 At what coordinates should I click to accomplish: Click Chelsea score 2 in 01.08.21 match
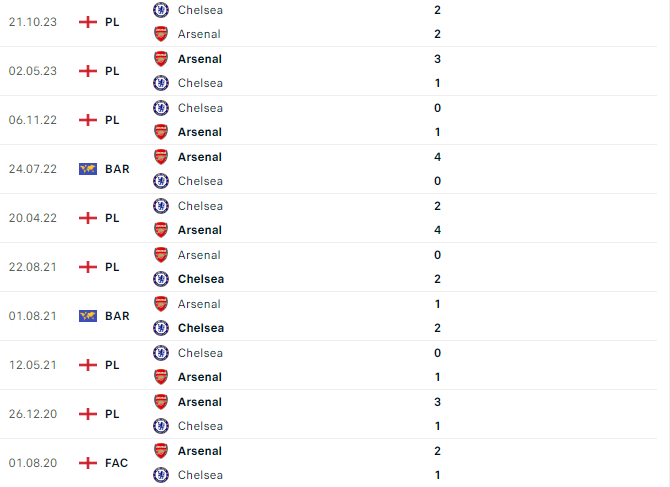(x=437, y=328)
